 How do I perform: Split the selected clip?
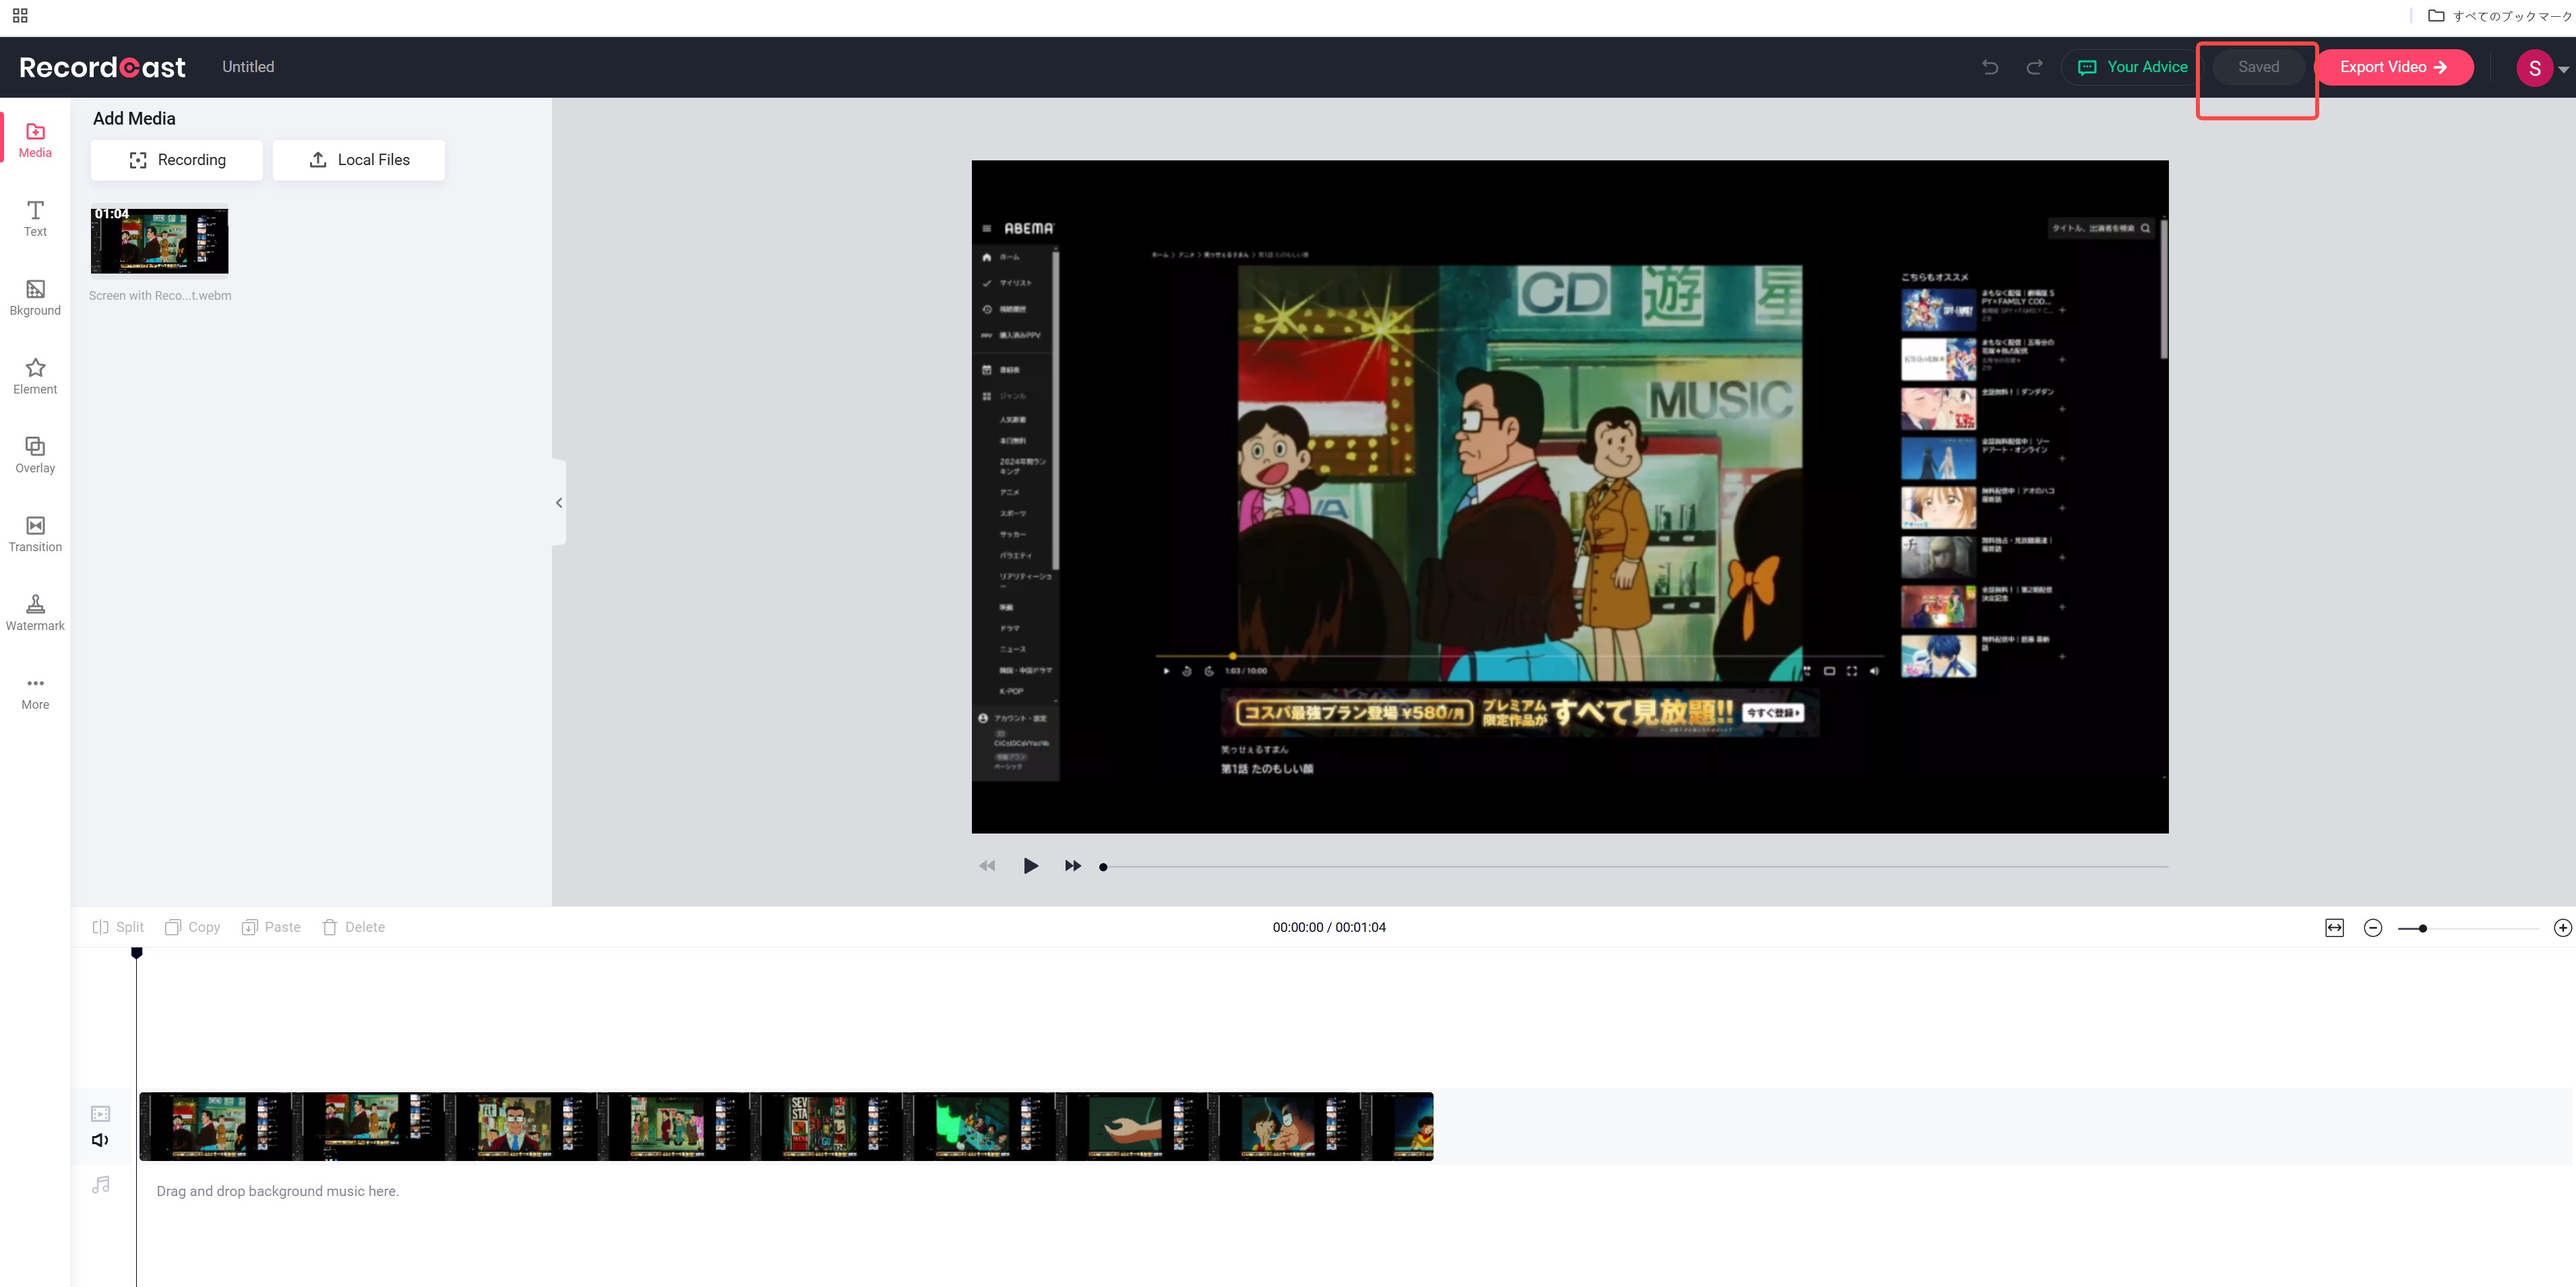tap(118, 927)
